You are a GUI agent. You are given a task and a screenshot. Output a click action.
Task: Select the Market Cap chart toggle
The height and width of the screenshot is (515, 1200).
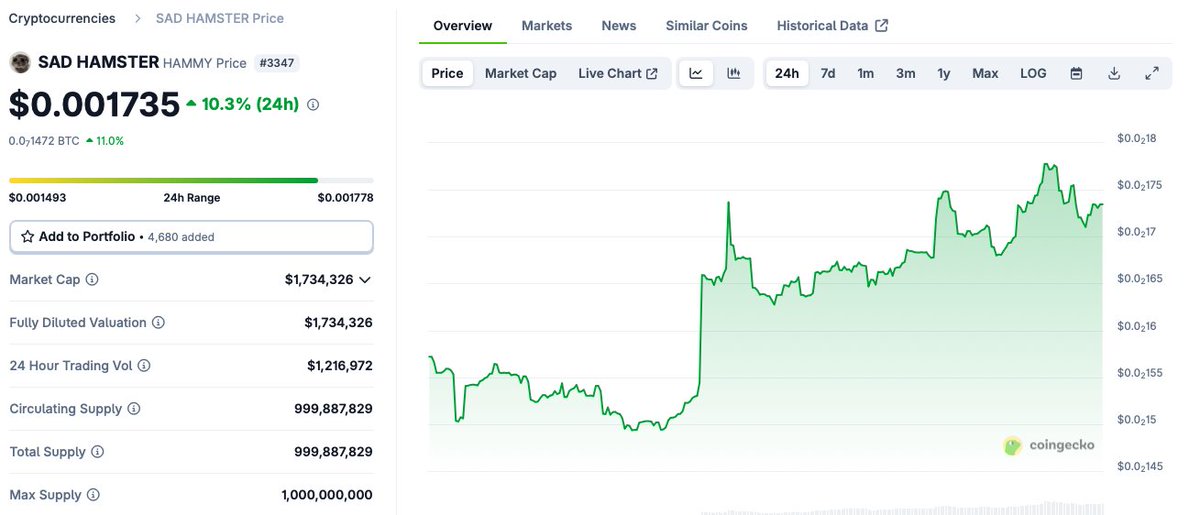point(521,73)
